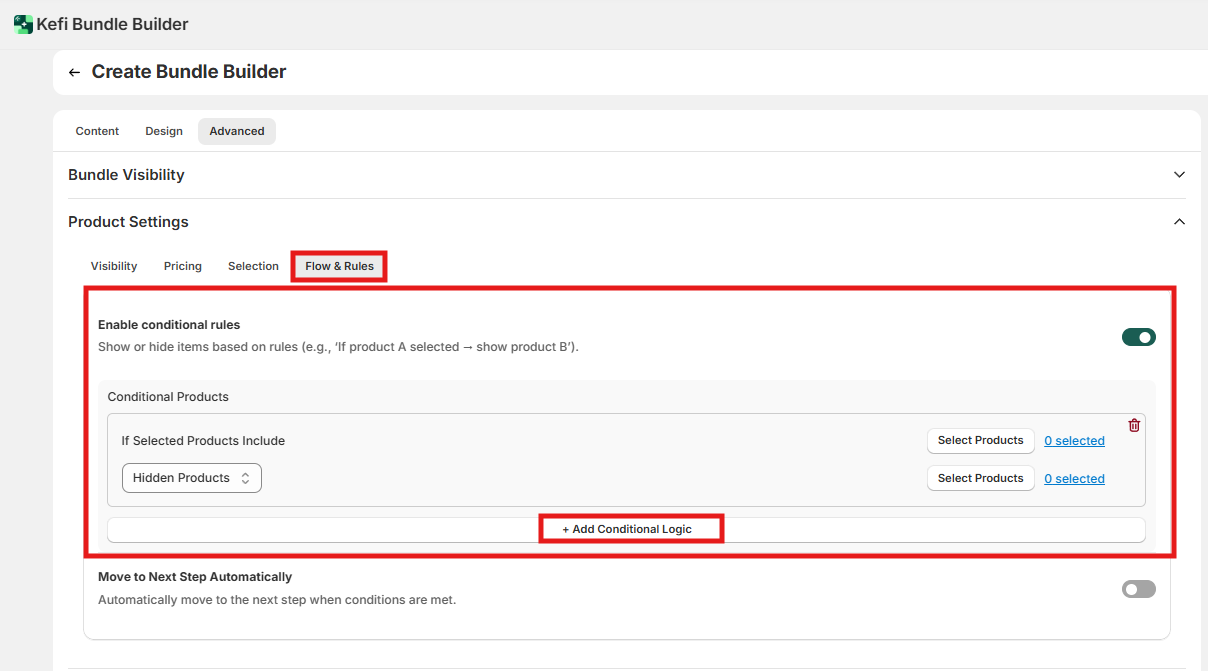Disable the Enable conditional rules toggle
The image size is (1208, 671).
click(x=1139, y=337)
